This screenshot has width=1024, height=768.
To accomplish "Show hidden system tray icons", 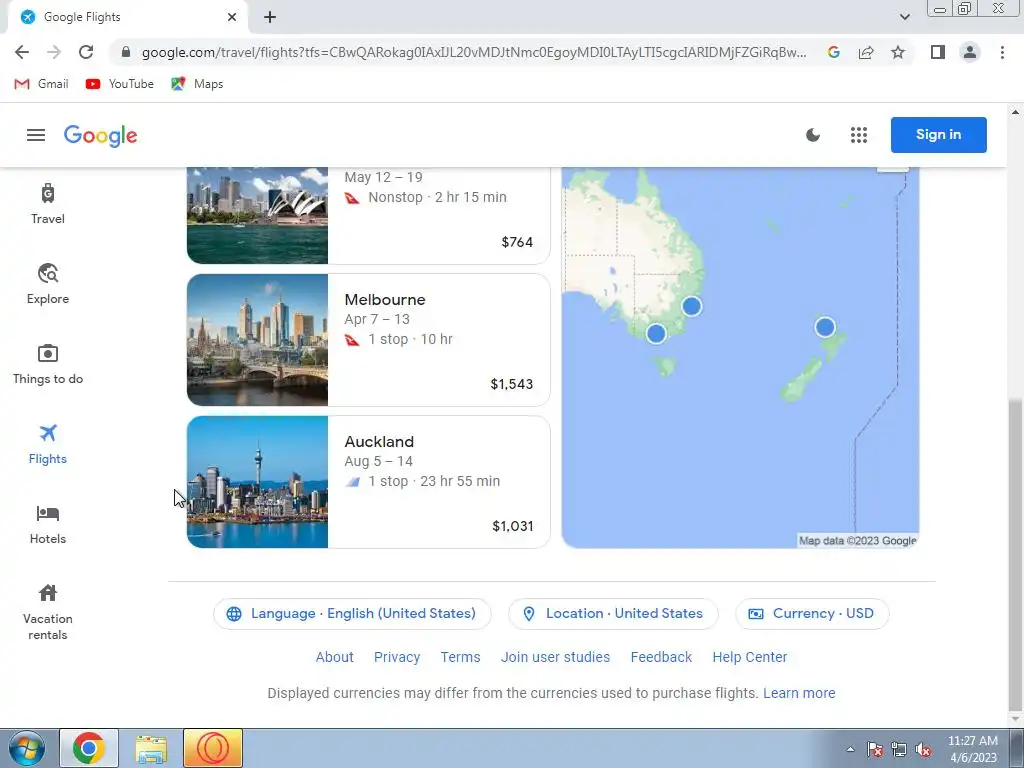I will tap(850, 750).
